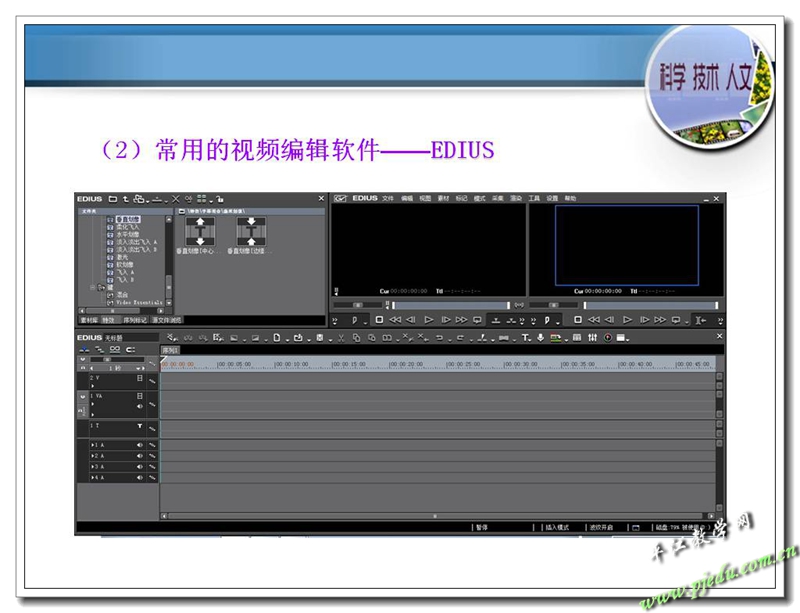Select the 序列1 sequence tab

170,350
